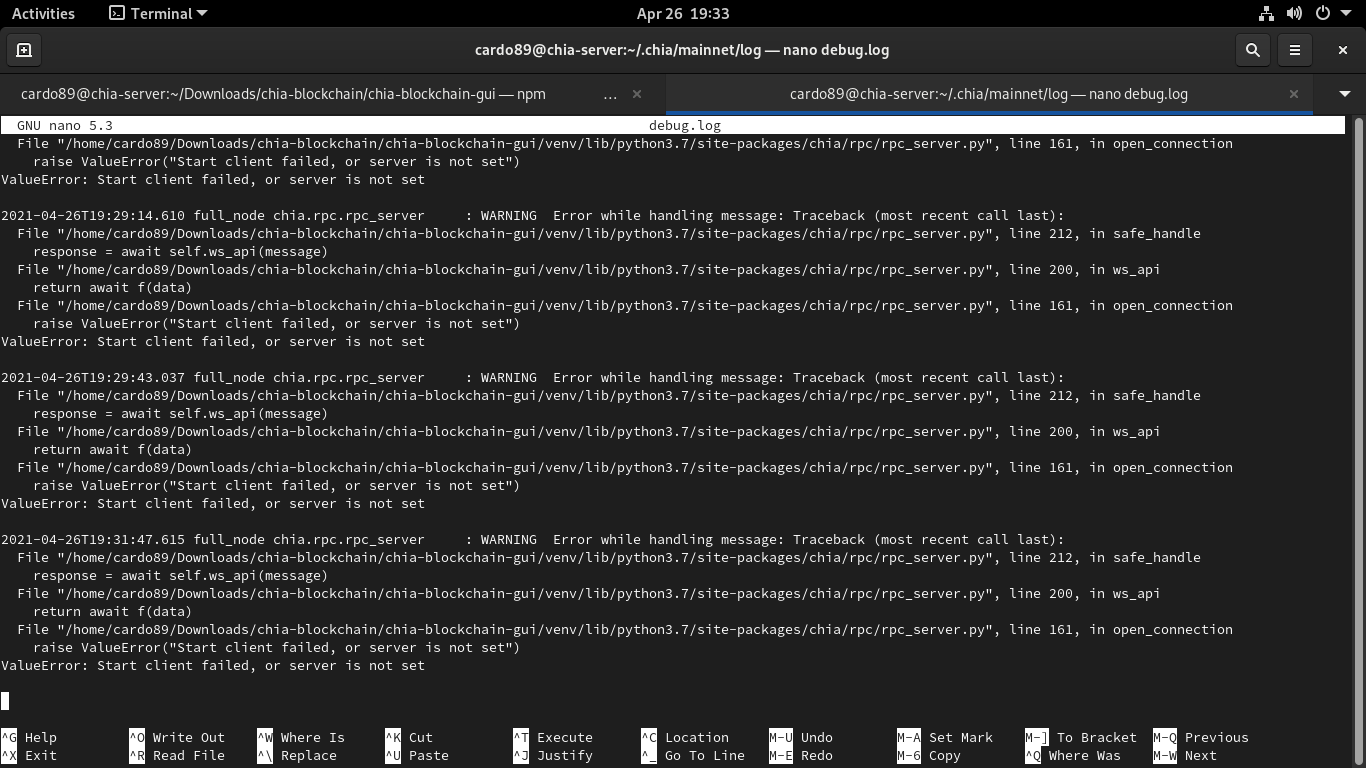Expand the tab overview chevron at the tab bar's right
Screen dimensions: 1366x768
point(1344,93)
